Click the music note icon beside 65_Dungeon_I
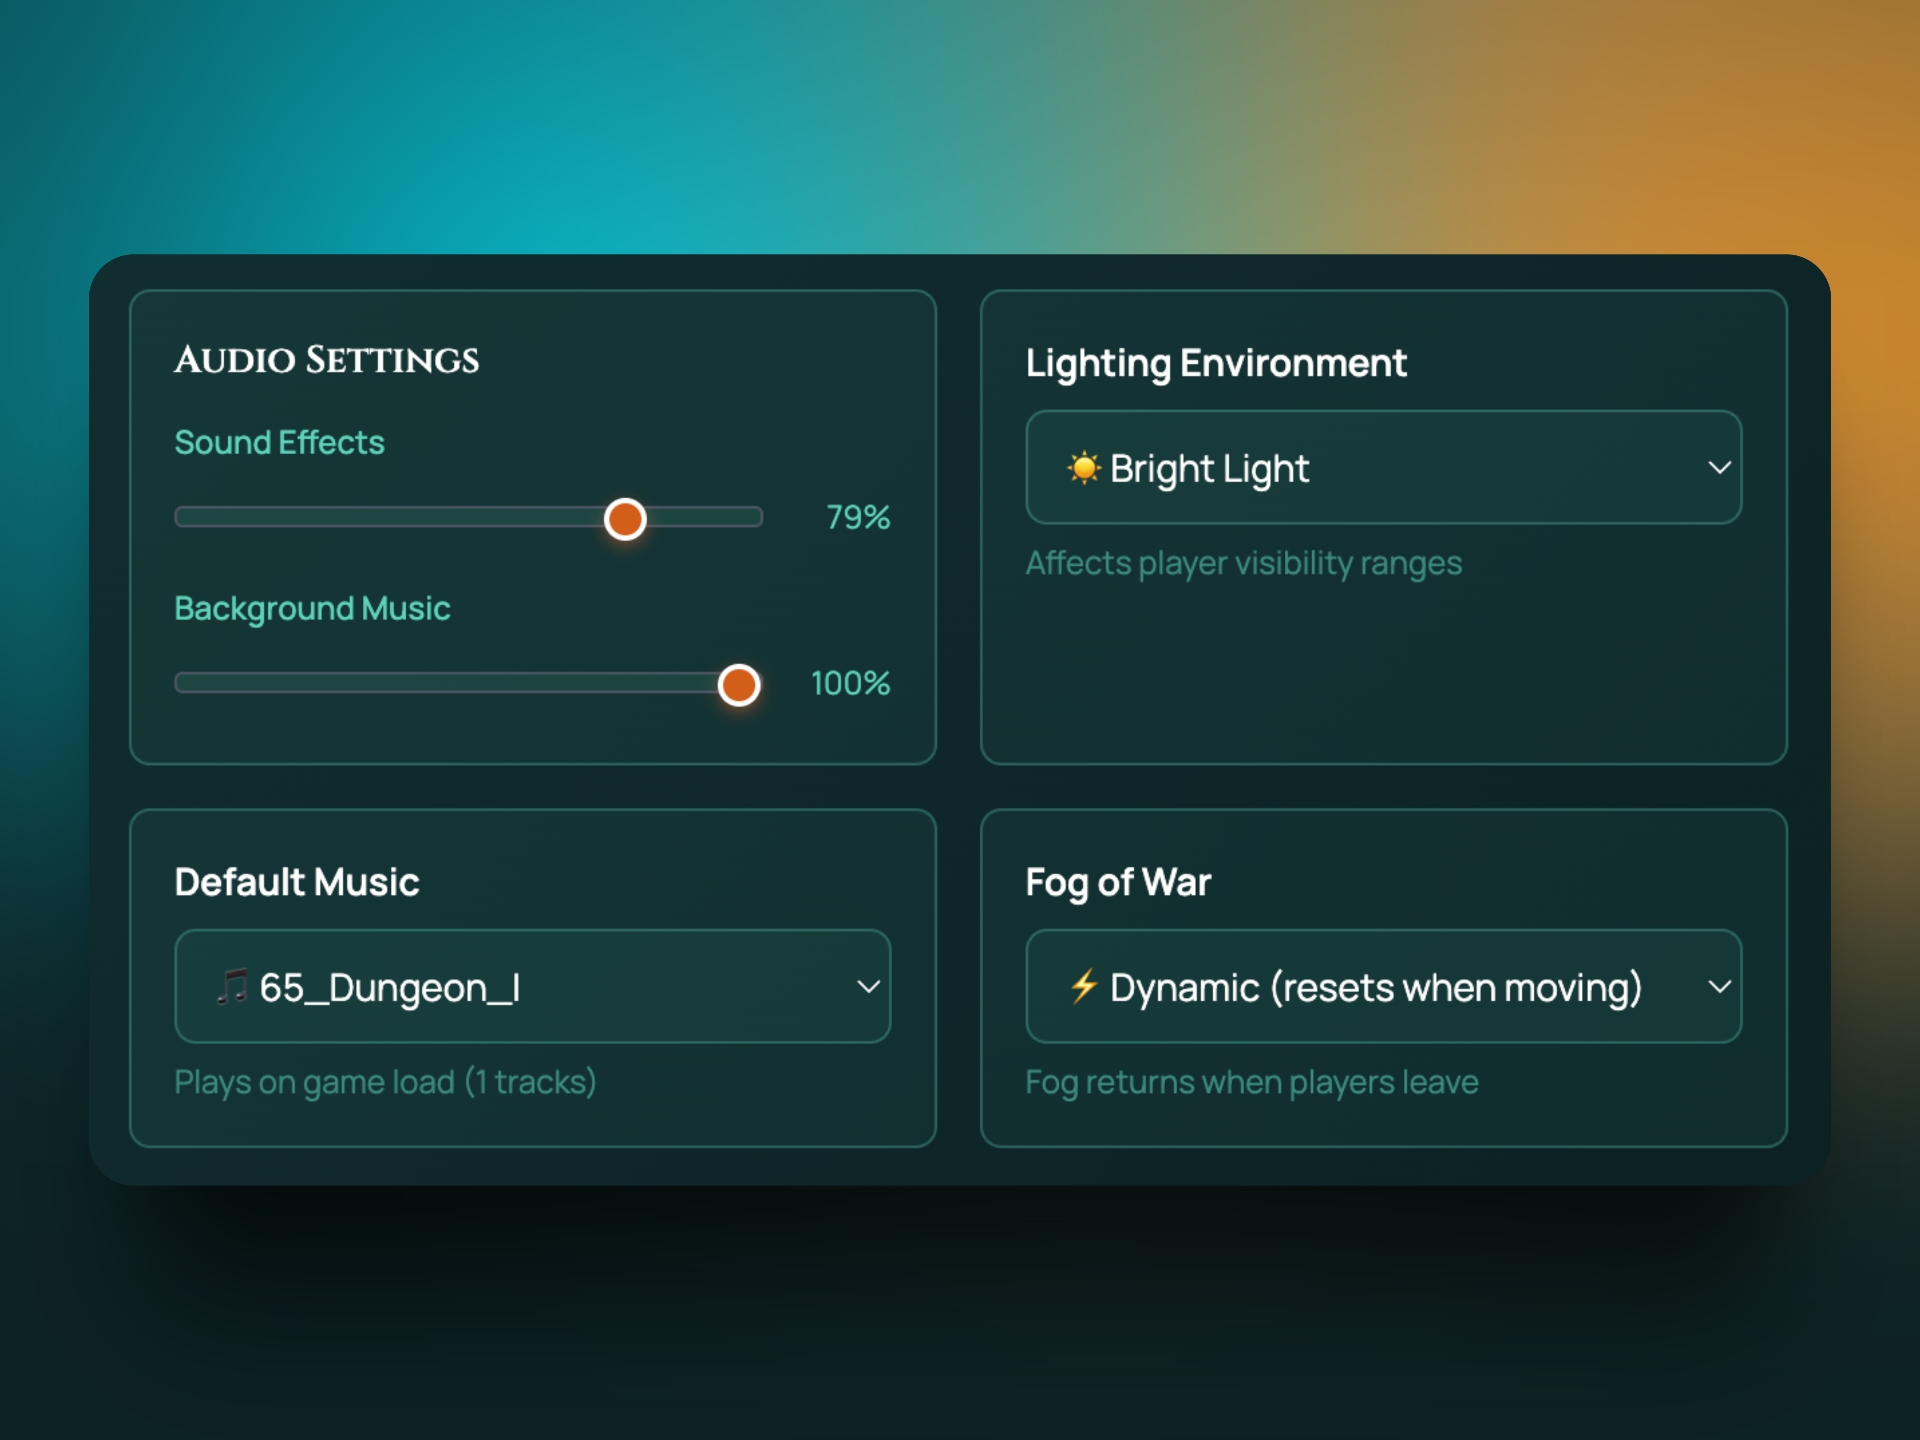The width and height of the screenshot is (1920, 1440). tap(232, 987)
